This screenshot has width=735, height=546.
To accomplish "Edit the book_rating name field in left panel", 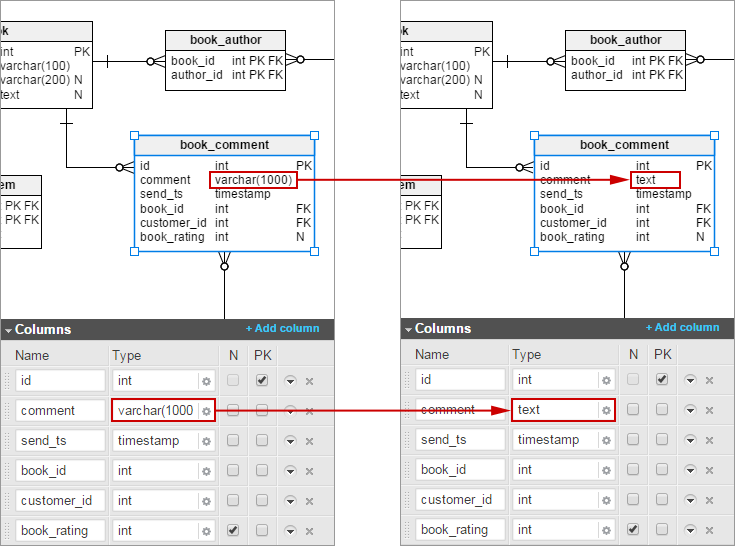I will [x=60, y=531].
